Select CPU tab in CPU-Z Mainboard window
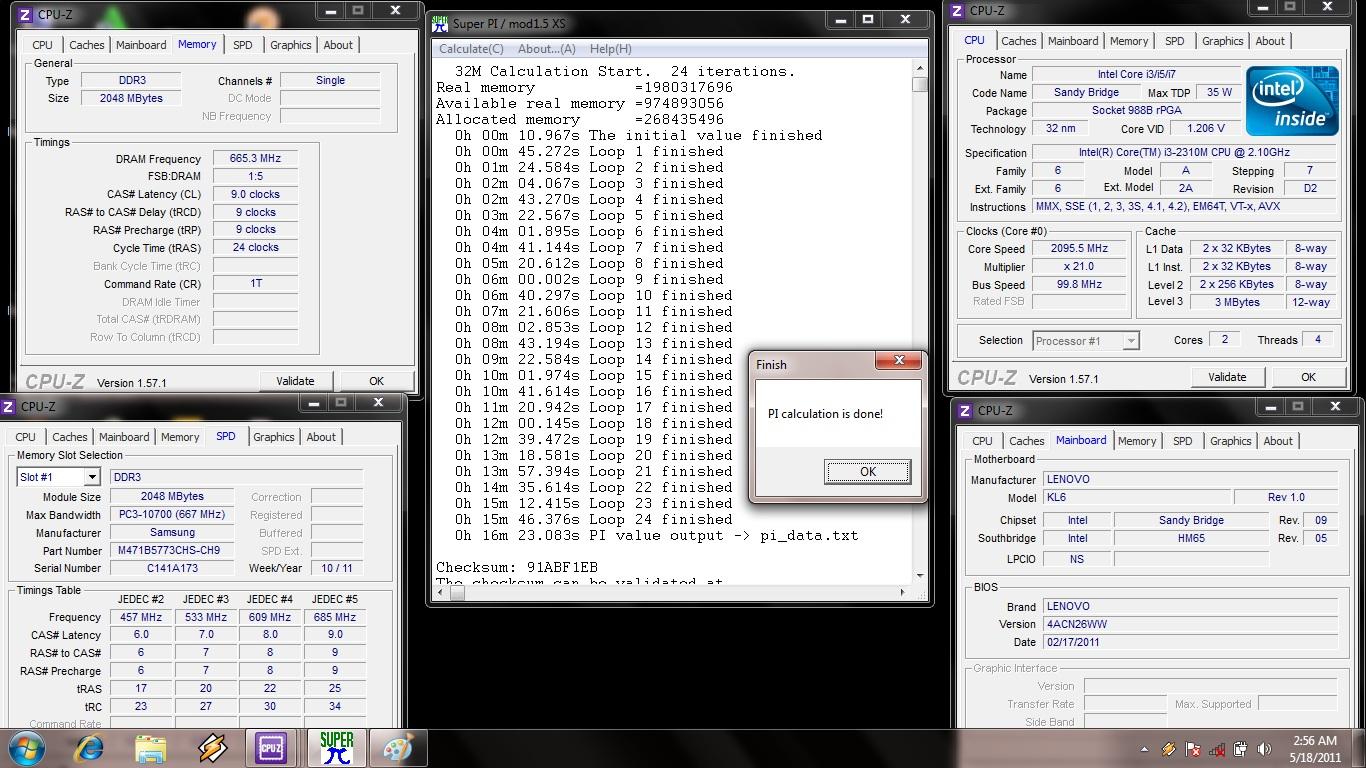1366x768 pixels. tap(982, 441)
